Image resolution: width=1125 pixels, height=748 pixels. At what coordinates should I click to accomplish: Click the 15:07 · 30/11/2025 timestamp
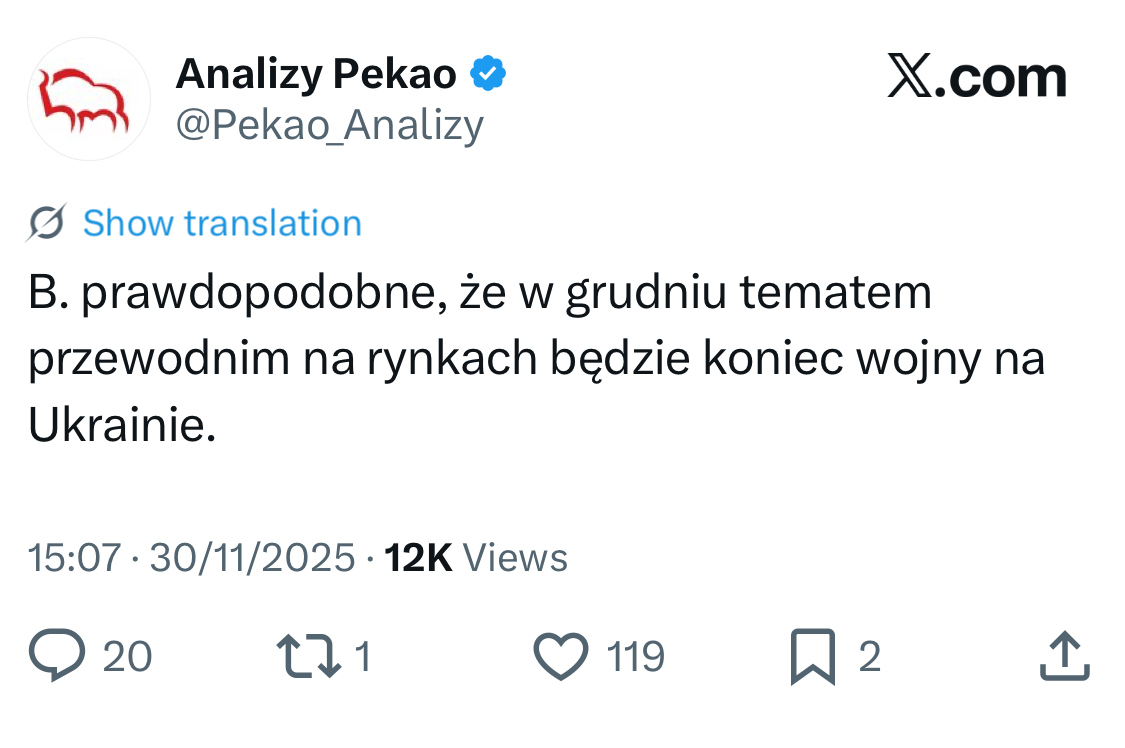click(192, 557)
